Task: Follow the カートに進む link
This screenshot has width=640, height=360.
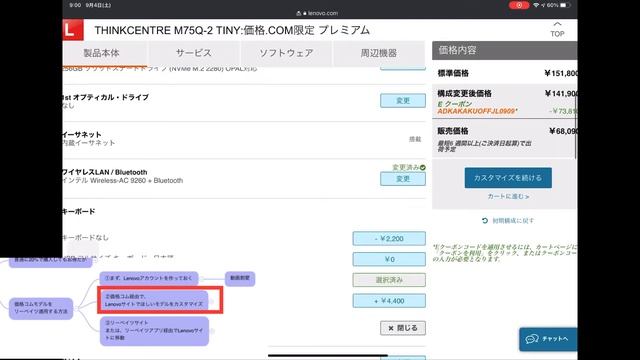Action: point(508,197)
